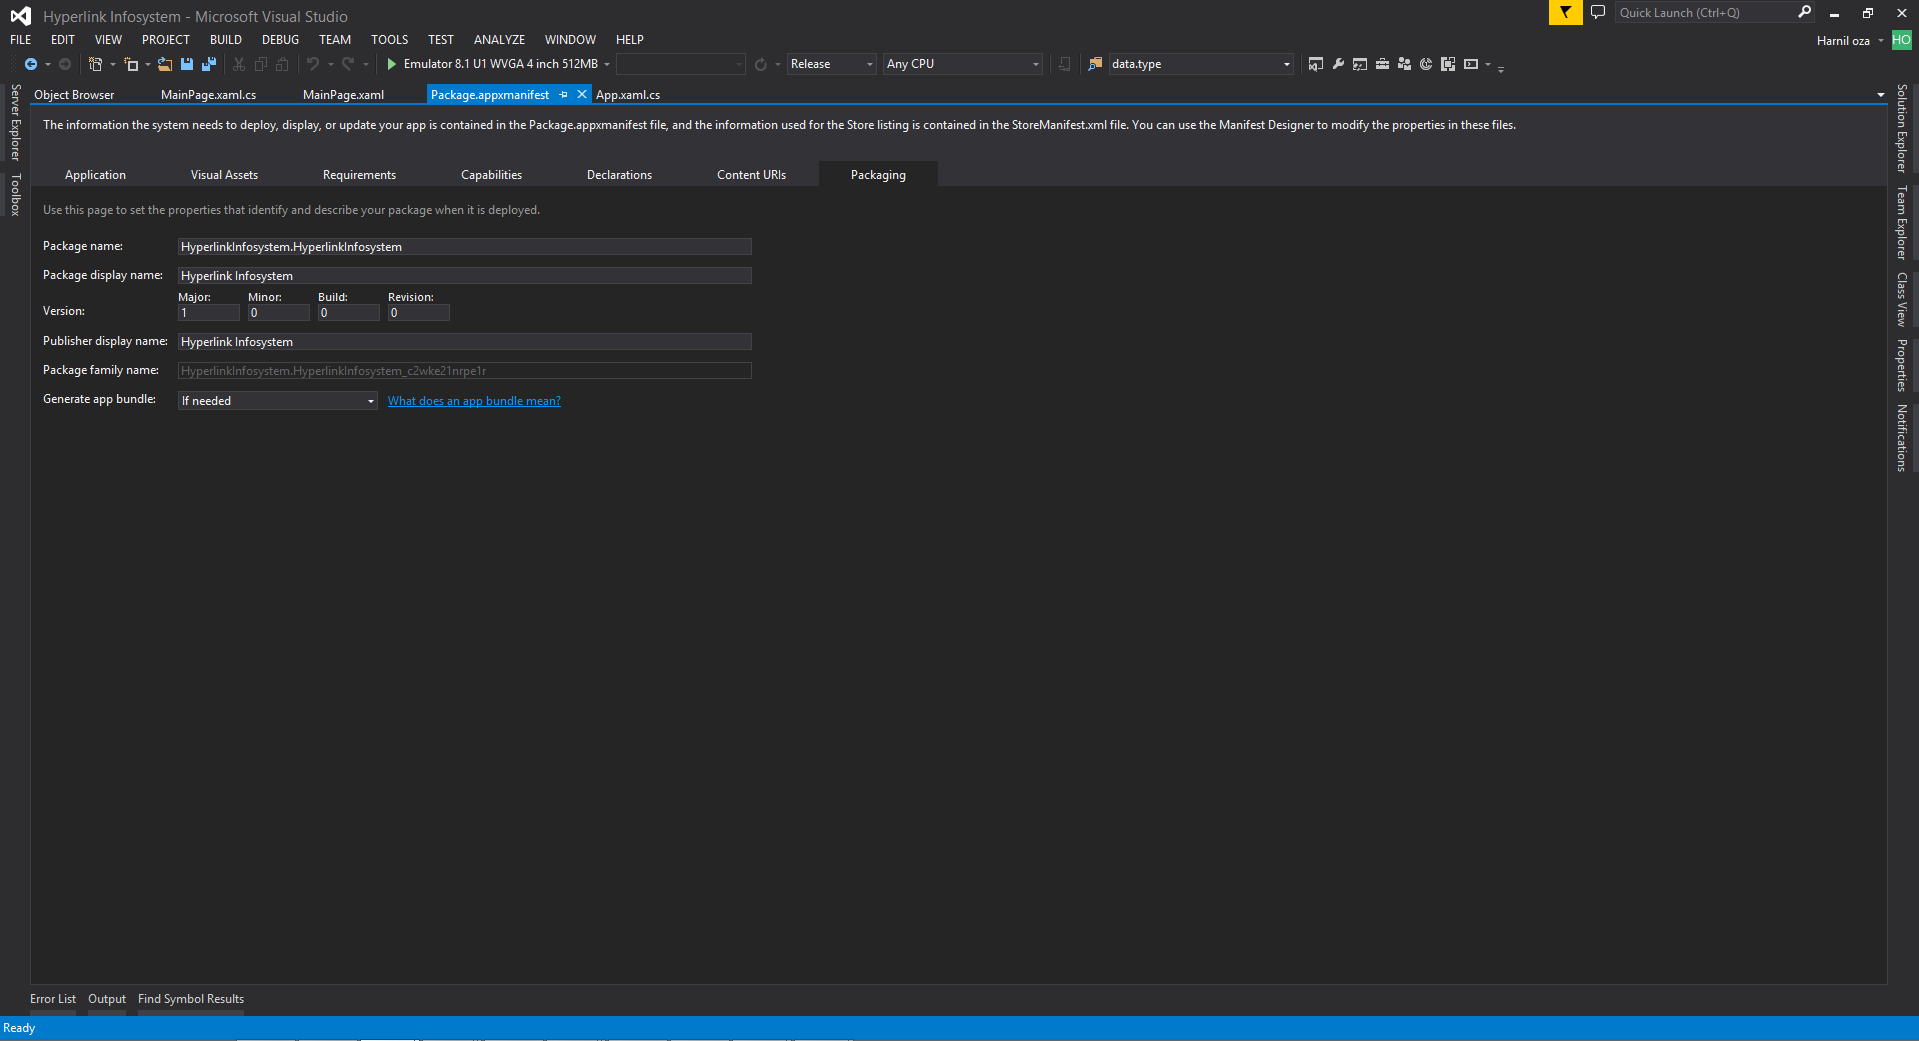This screenshot has width=1919, height=1041.
Task: Expand the Harnil oza account dropdown
Action: (x=1881, y=41)
